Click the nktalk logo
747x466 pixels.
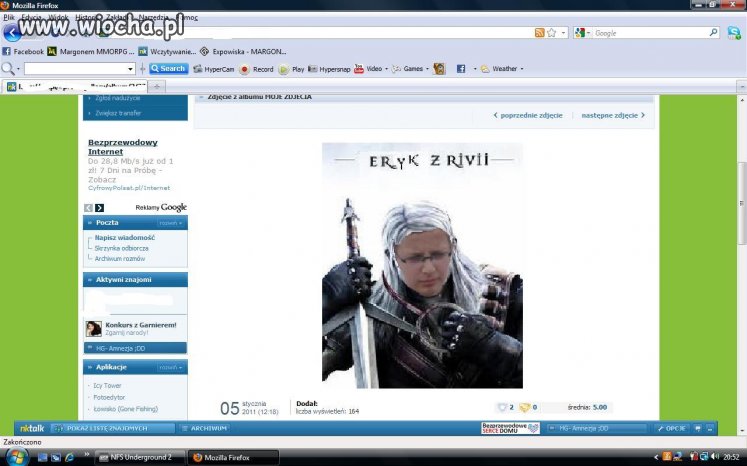click(x=32, y=428)
